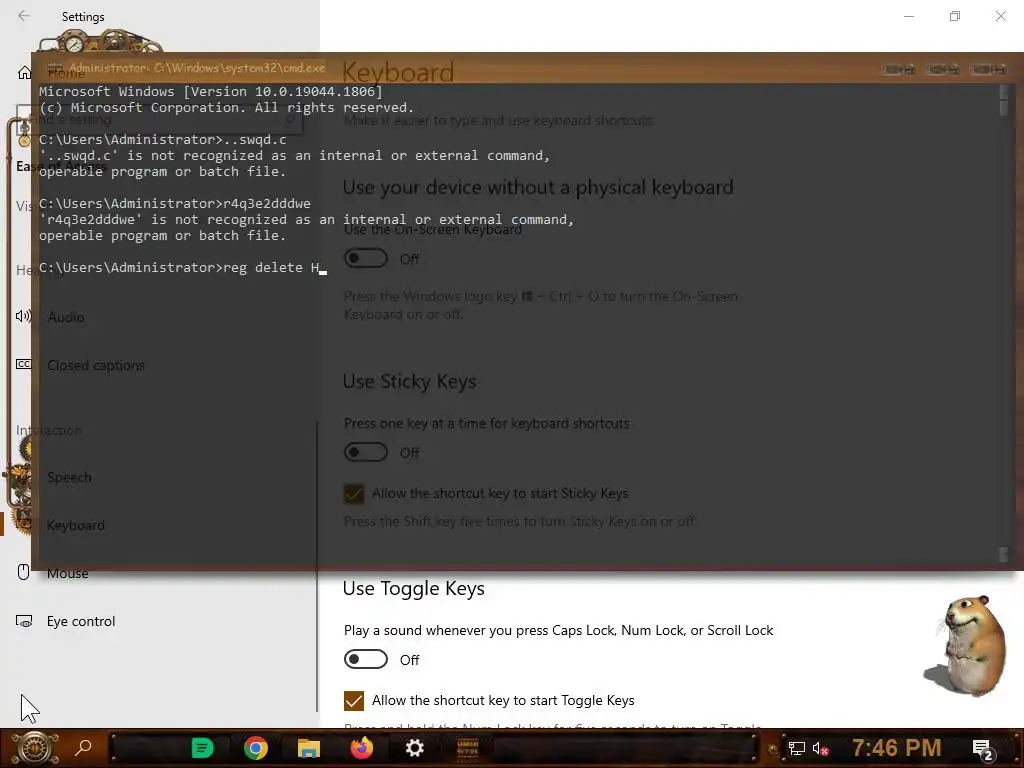Select Keyboard in the sidebar

(x=76, y=526)
